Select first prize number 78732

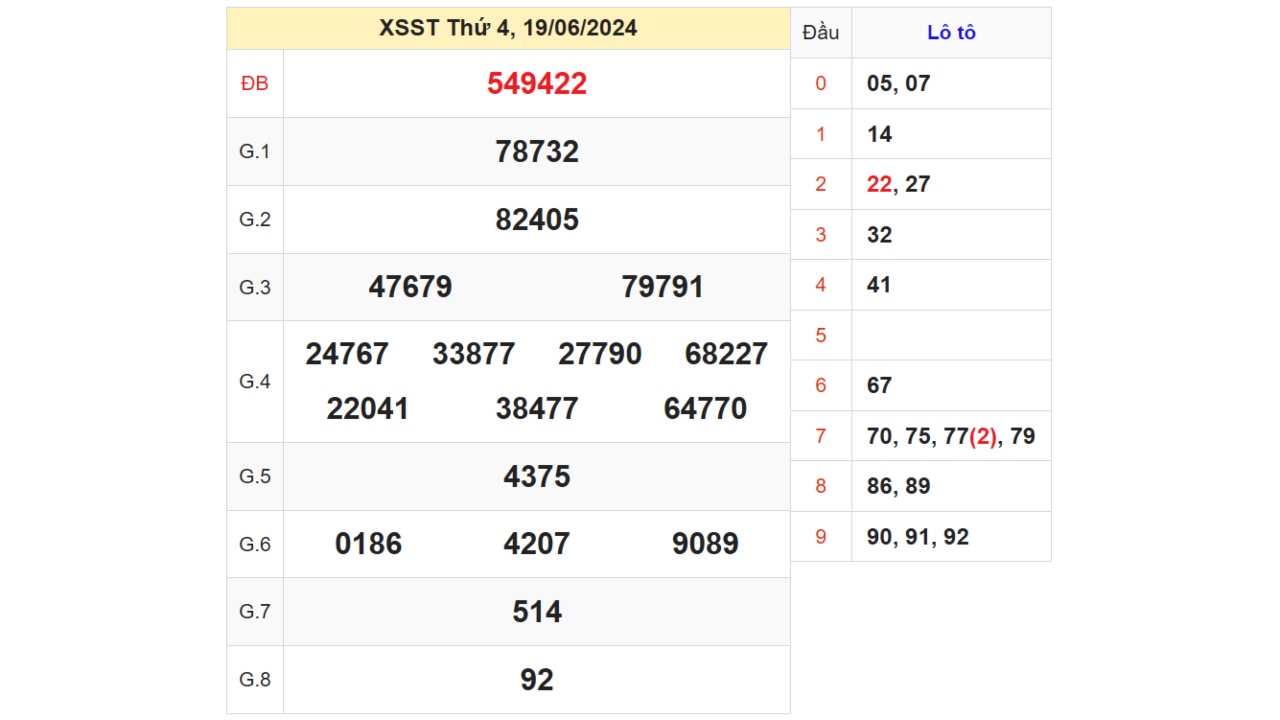[x=537, y=152]
